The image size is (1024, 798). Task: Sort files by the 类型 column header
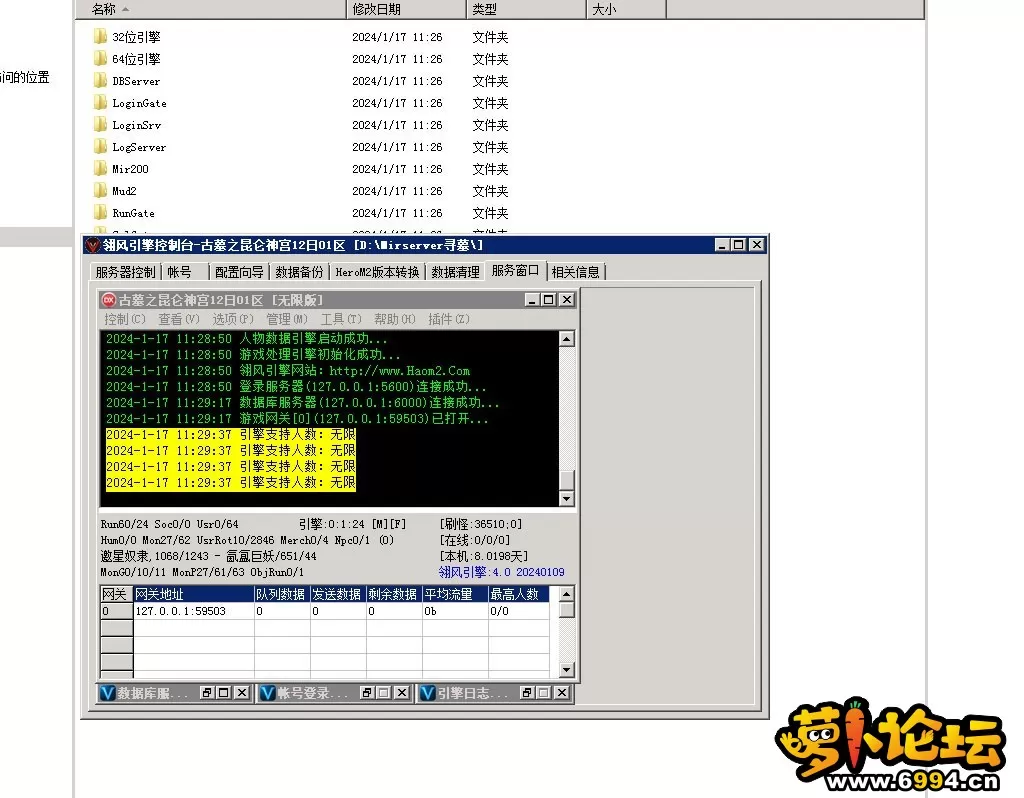(x=526, y=9)
